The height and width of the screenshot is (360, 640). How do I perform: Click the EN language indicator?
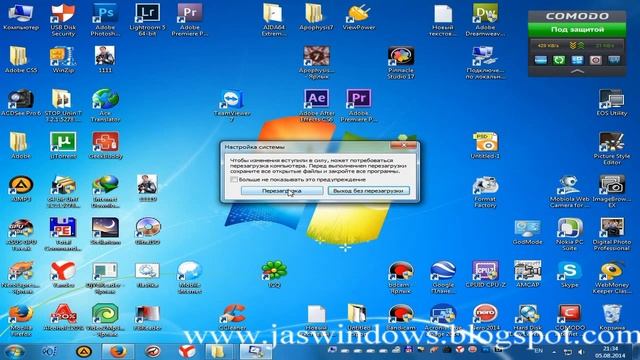click(538, 351)
